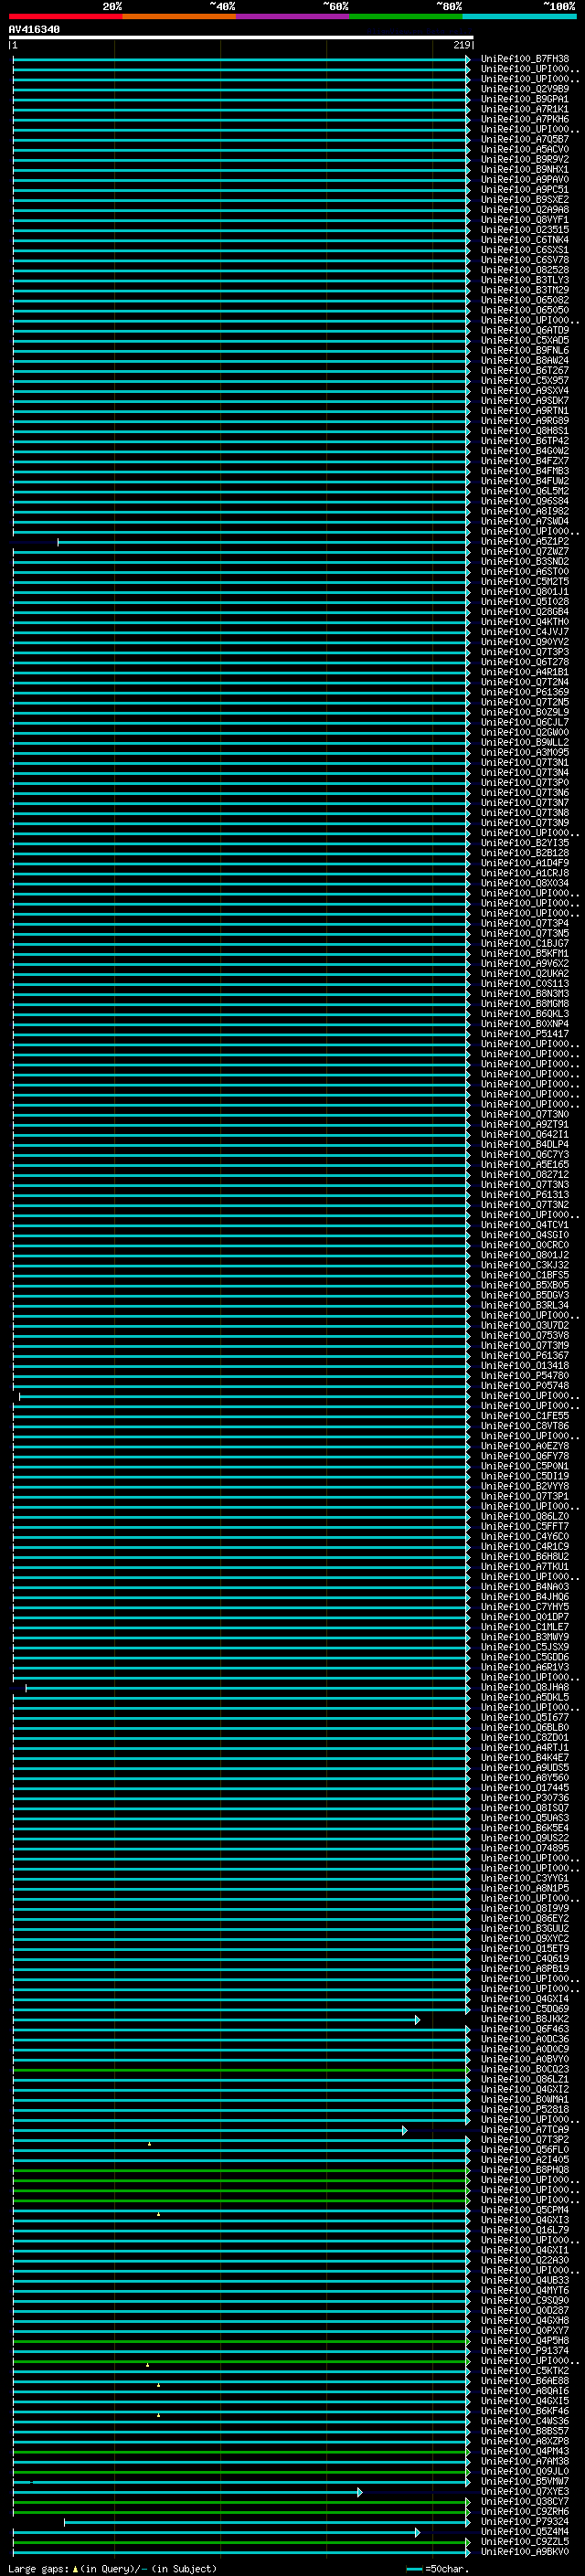Image resolution: width=585 pixels, height=2576 pixels.
Task: Click hit label UniRef100_C6SV78
Action: 525,260
